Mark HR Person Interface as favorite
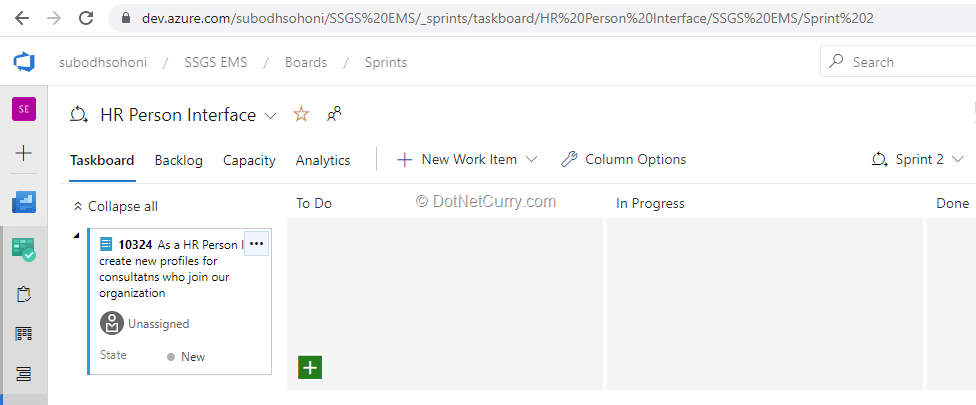Viewport: 976px width, 405px height. (301, 114)
